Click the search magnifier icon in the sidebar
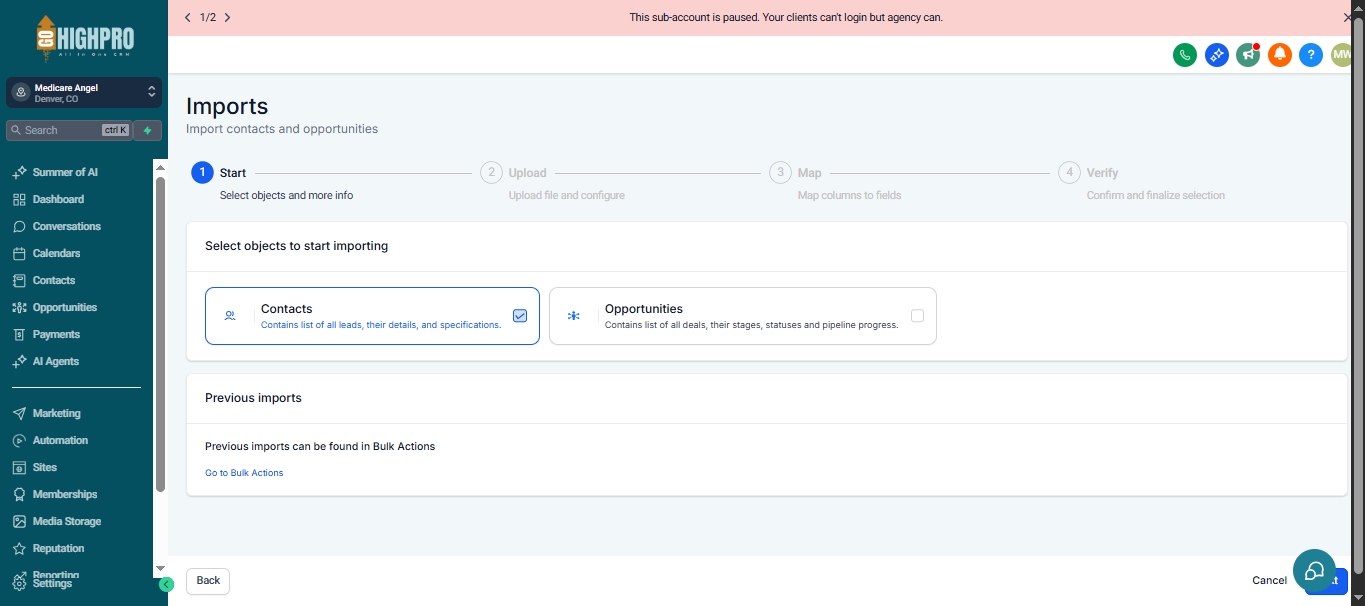The image size is (1365, 606). click(16, 130)
